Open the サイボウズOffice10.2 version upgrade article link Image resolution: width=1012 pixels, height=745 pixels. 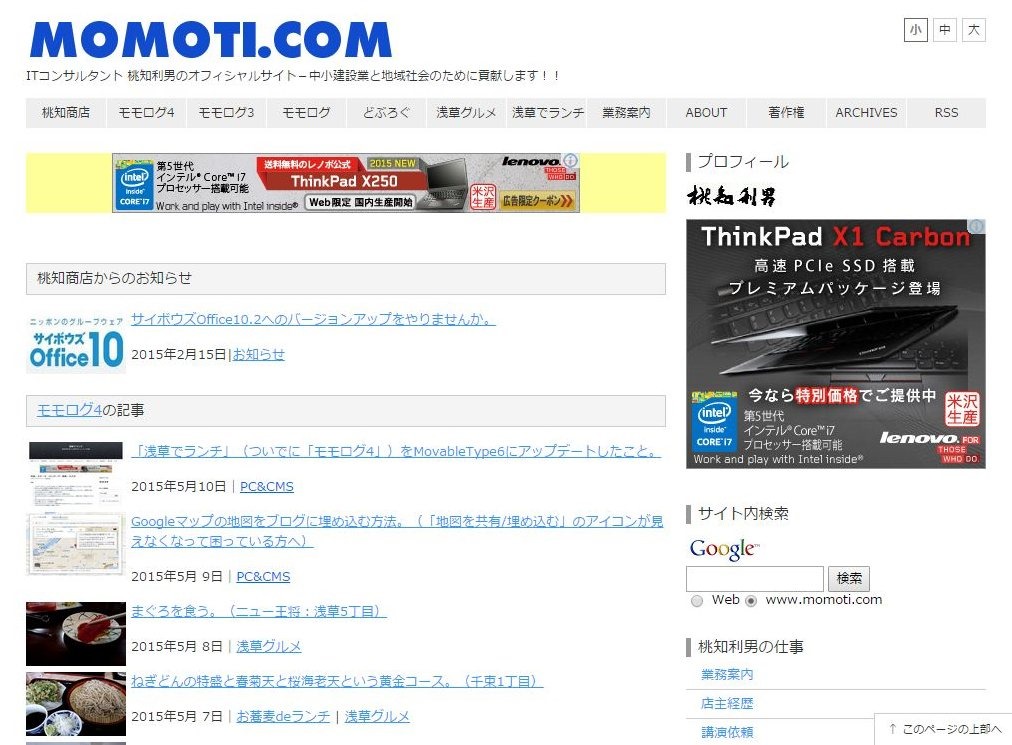tap(313, 319)
